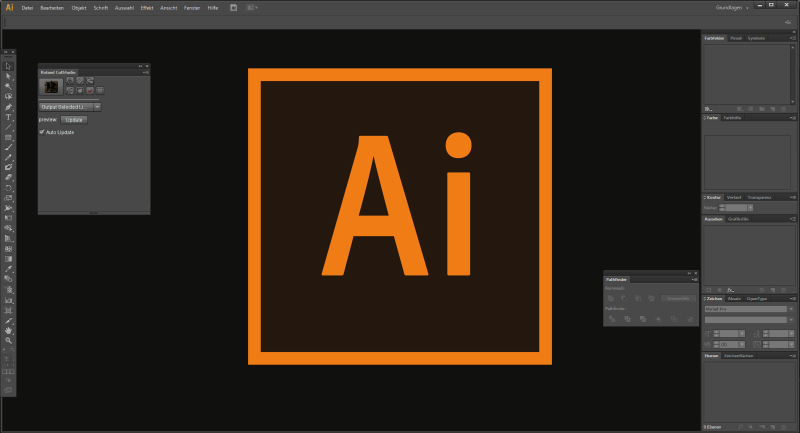Select the Eyedropper tool
Image resolution: width=800 pixels, height=433 pixels.
tap(8, 269)
